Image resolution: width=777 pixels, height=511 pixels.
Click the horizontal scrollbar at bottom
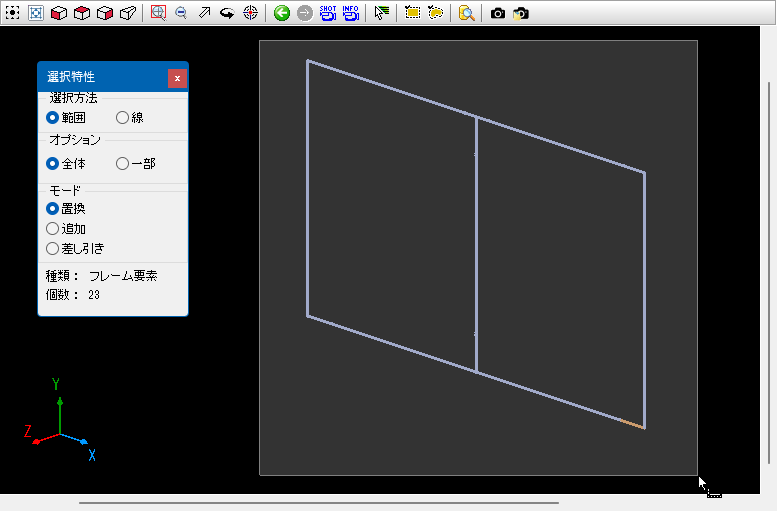coord(319,503)
